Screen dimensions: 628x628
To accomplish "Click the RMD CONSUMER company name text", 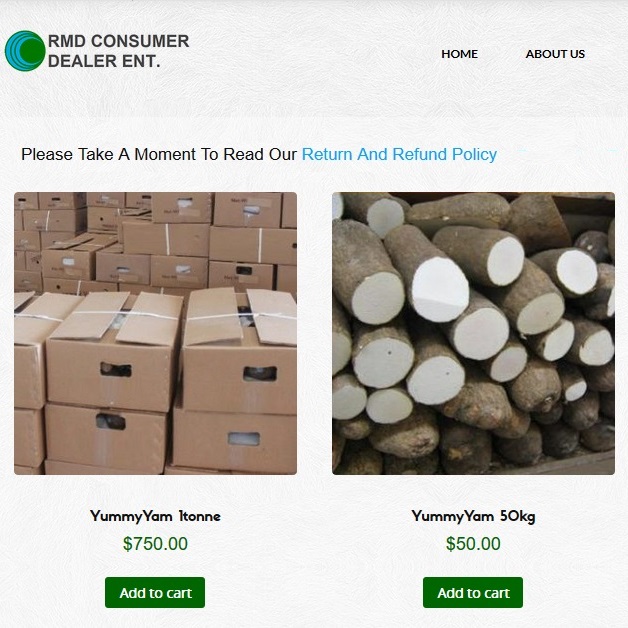I will pyautogui.click(x=119, y=41).
